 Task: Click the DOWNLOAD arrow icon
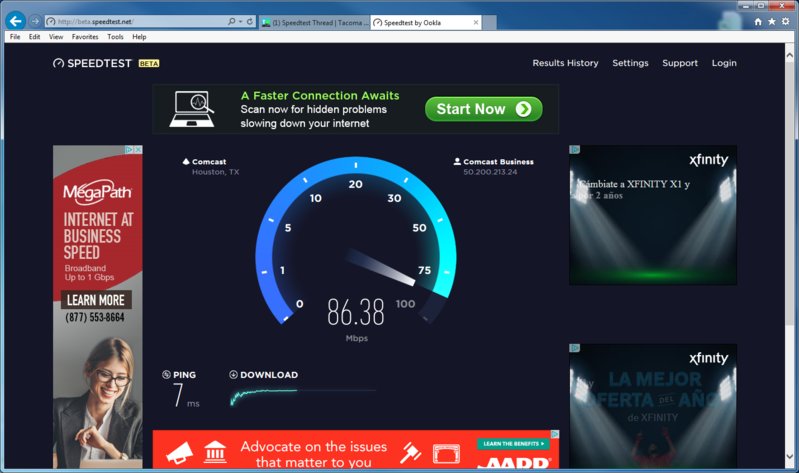pos(233,375)
